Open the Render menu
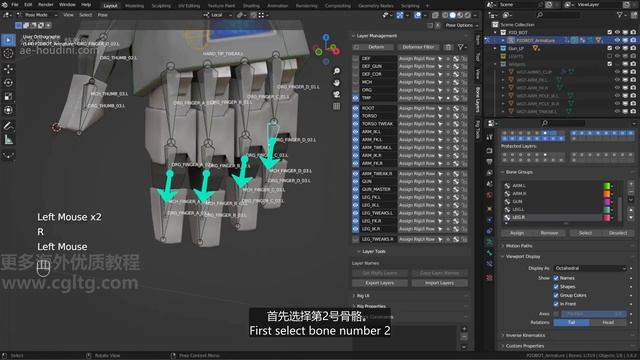The width and height of the screenshot is (640, 360). coord(46,4)
